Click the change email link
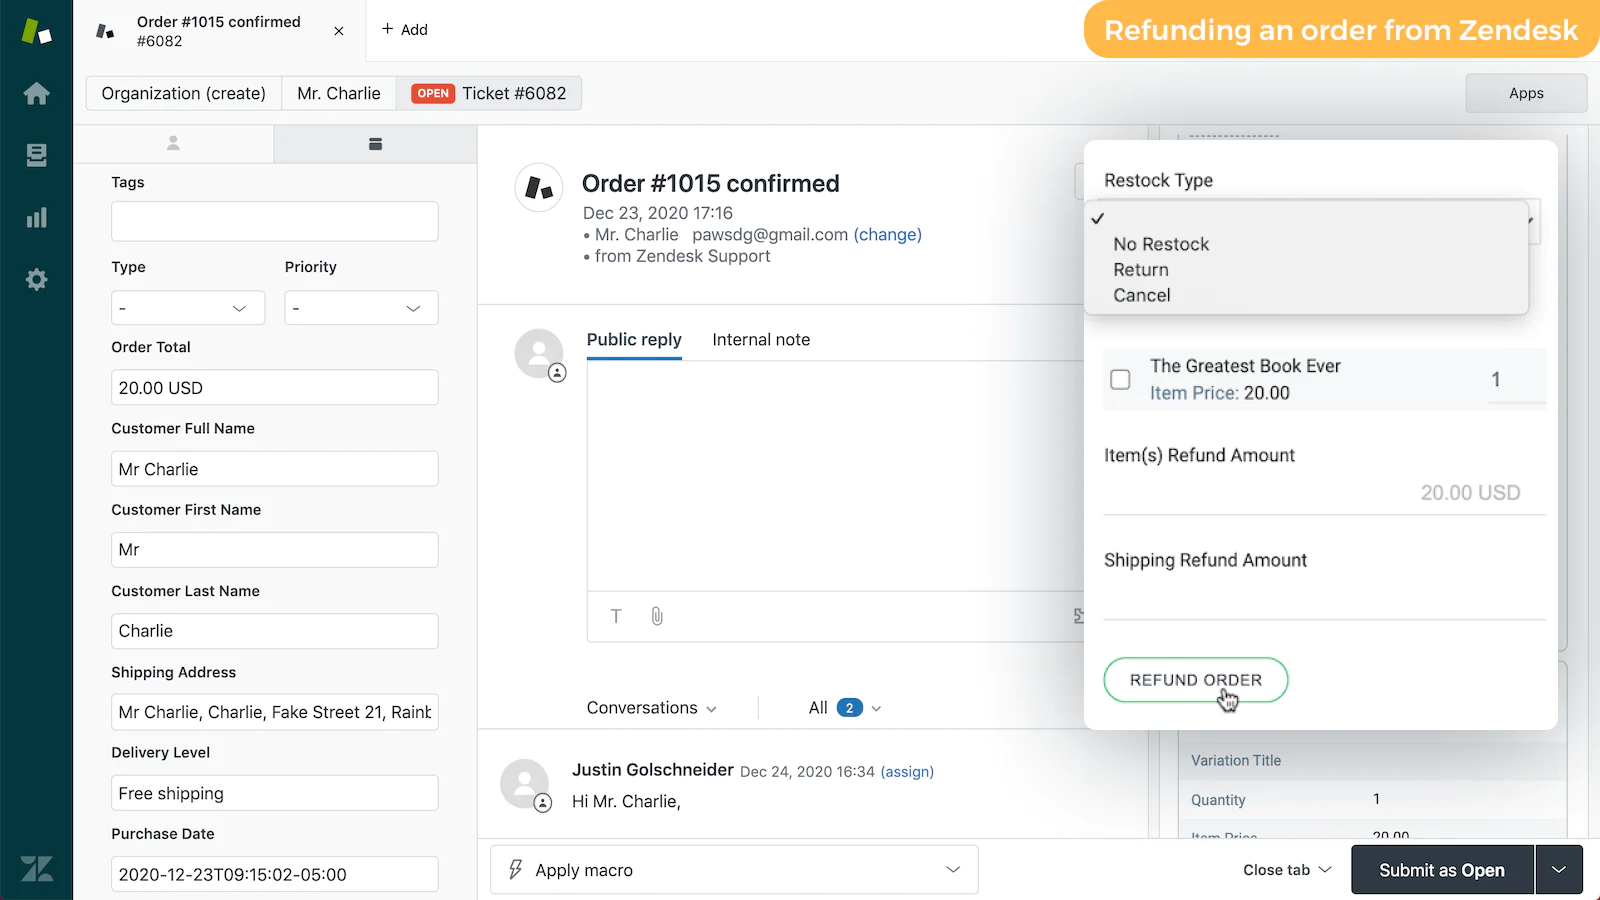1600x900 pixels. 887,235
